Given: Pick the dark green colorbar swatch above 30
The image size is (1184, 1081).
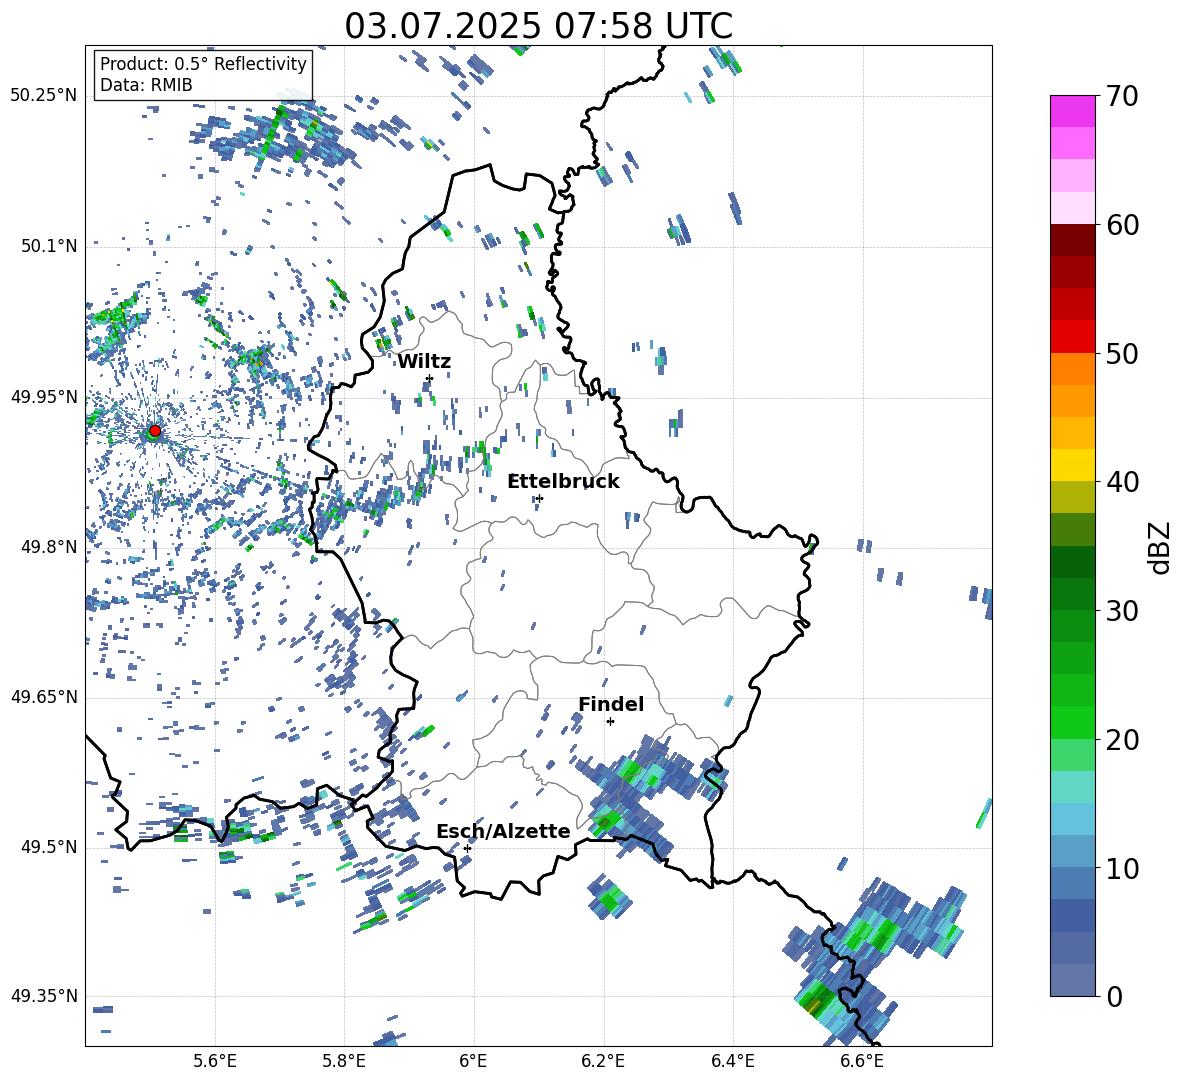Looking at the screenshot, I should pyautogui.click(x=1072, y=593).
